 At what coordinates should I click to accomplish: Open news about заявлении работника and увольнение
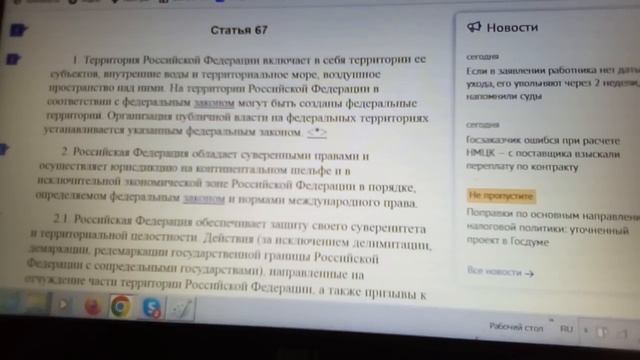553,83
